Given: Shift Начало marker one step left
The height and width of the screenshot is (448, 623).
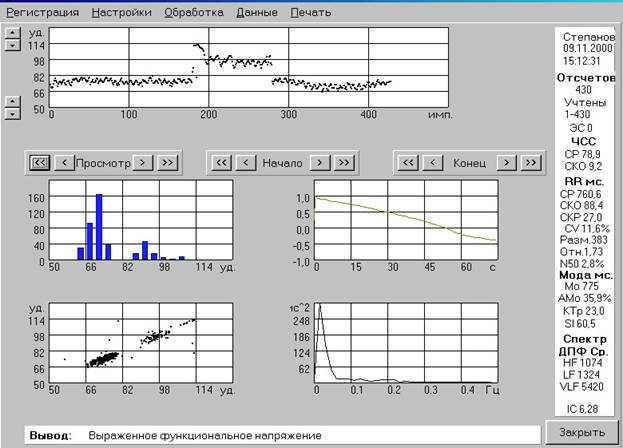Looking at the screenshot, I should click(x=246, y=162).
